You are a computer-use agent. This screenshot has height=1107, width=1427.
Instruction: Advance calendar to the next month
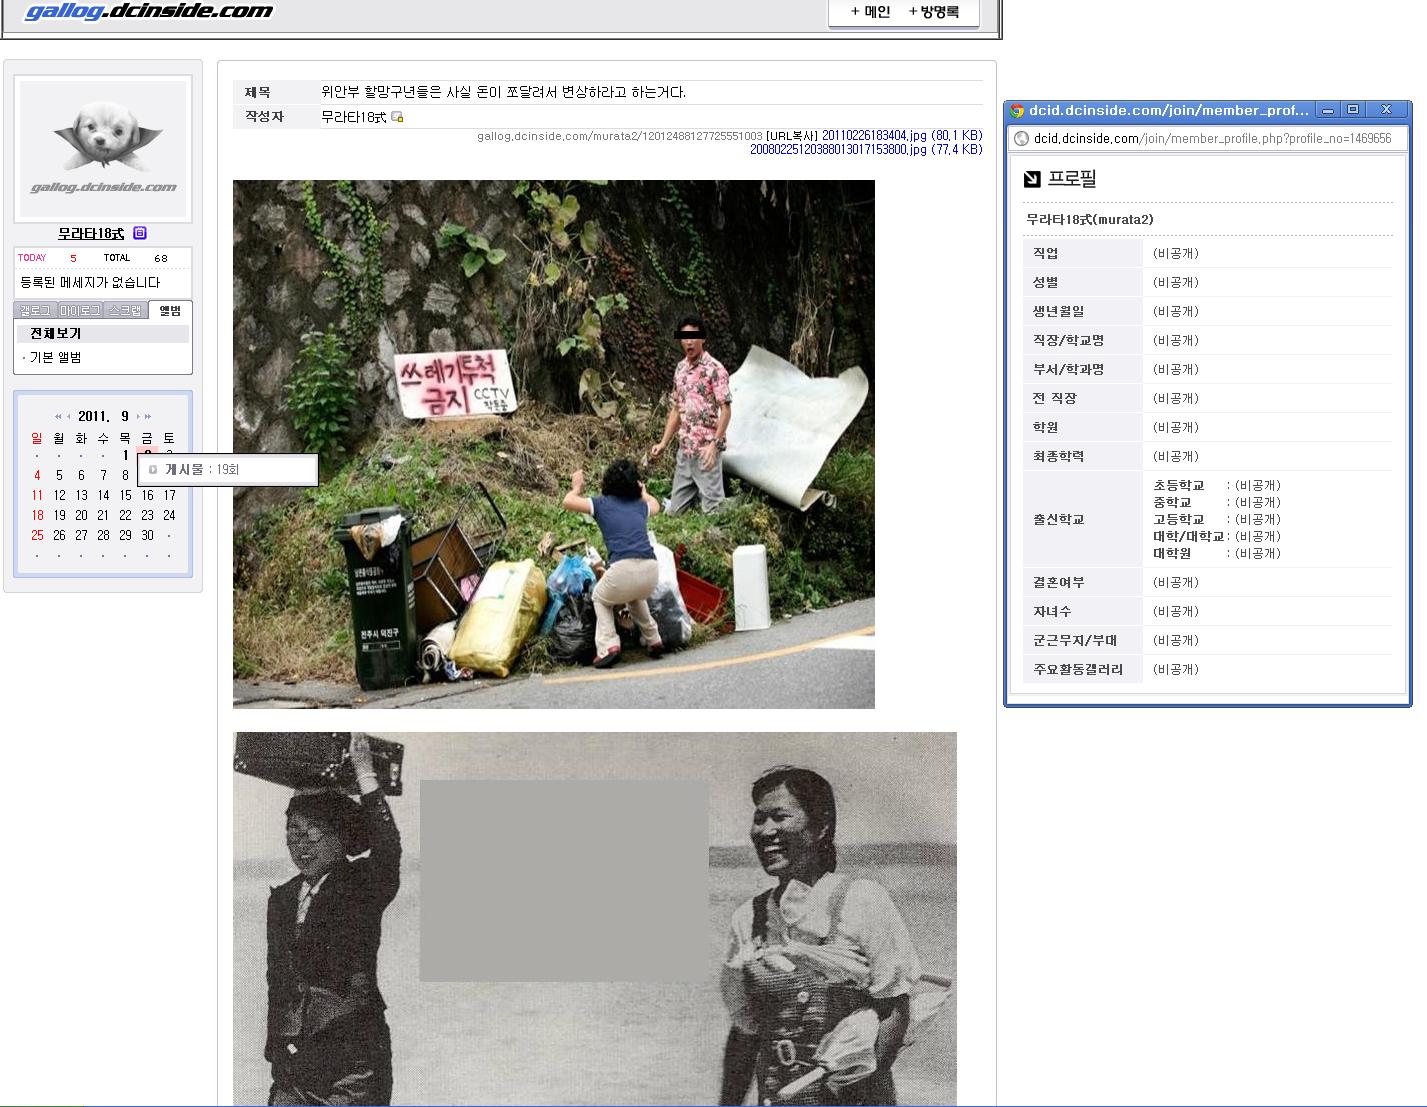pos(139,416)
